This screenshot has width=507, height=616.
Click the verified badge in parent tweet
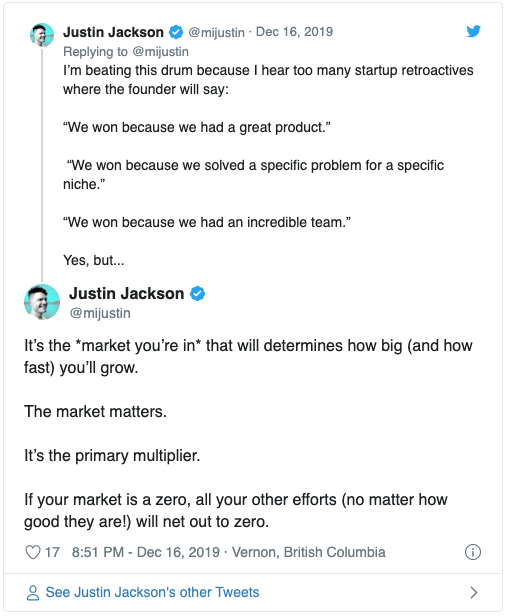point(176,32)
